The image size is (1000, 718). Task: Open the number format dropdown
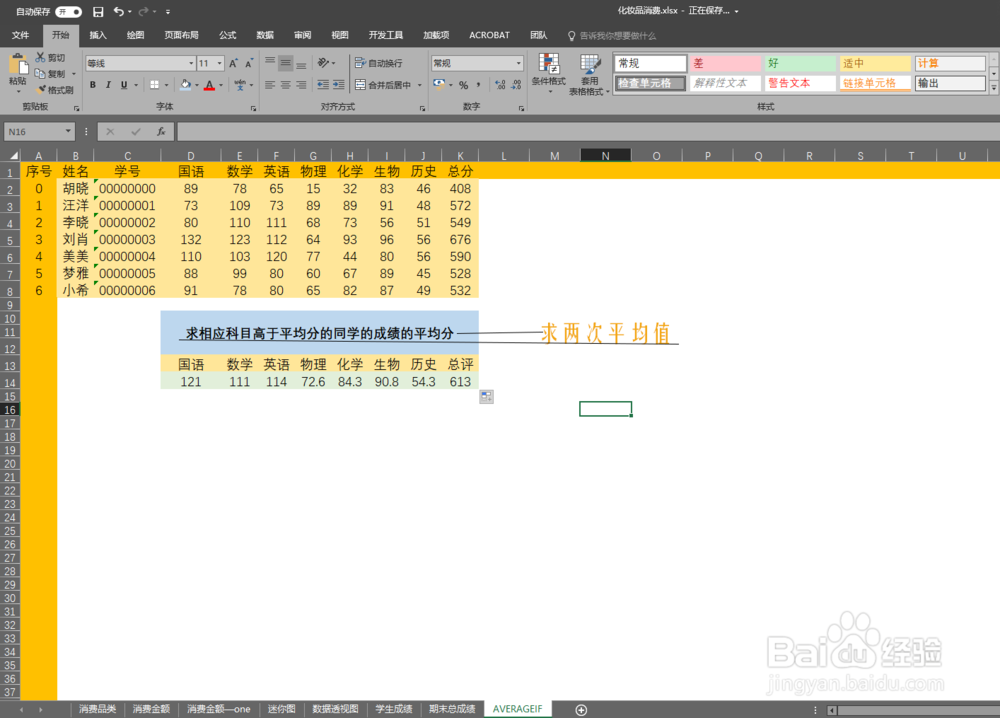[518, 63]
